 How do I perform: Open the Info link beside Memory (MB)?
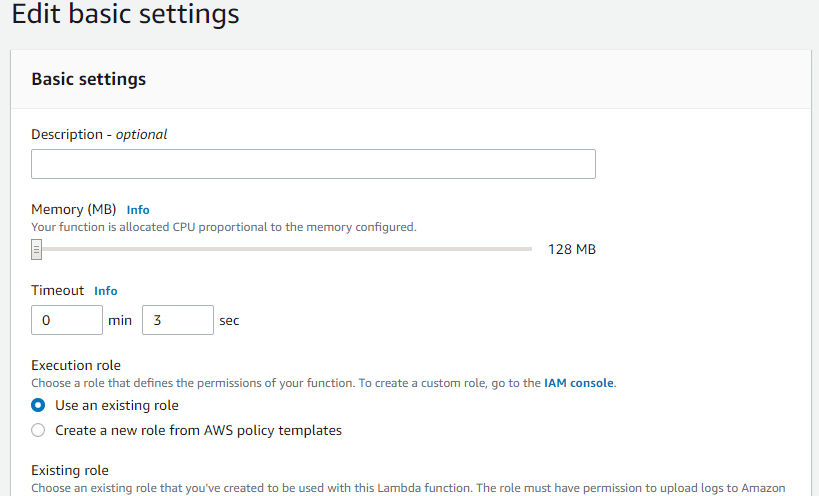pyautogui.click(x=138, y=210)
